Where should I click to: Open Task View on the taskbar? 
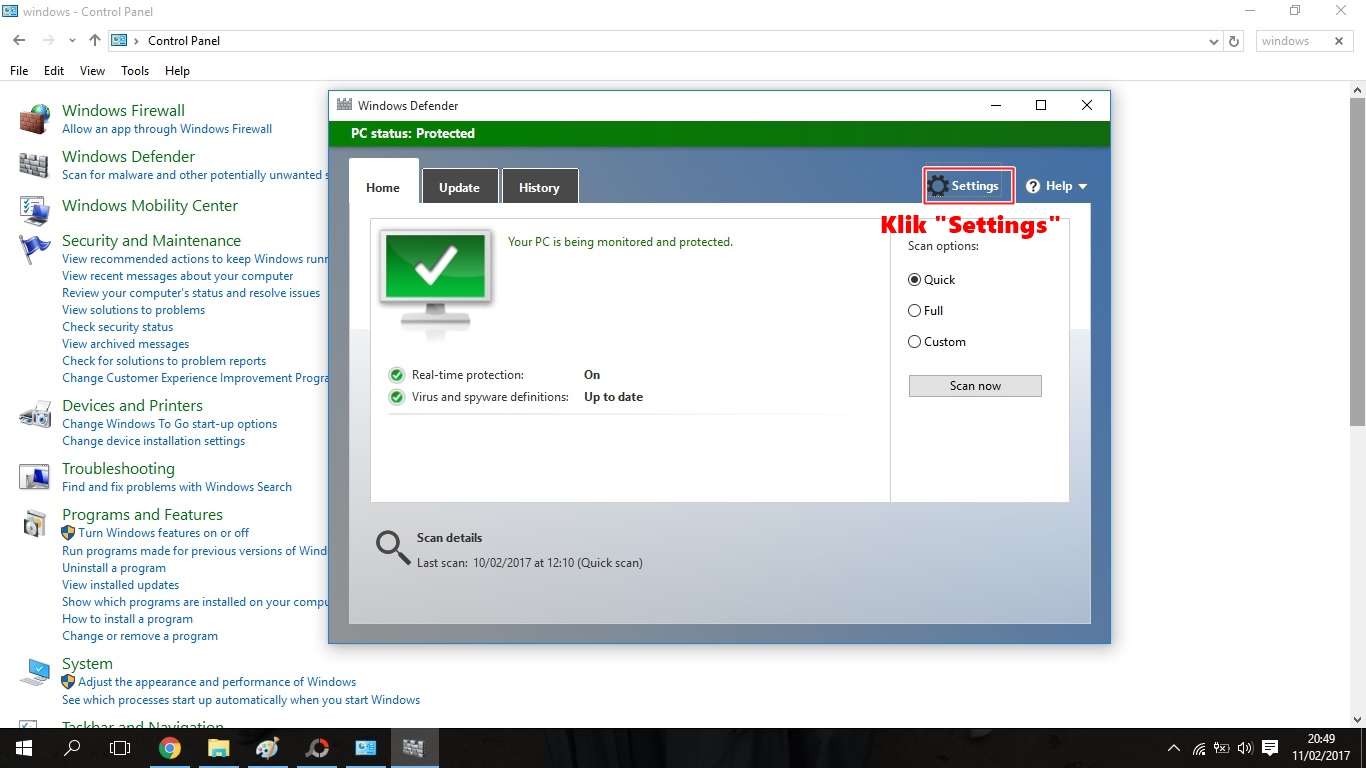pyautogui.click(x=120, y=748)
